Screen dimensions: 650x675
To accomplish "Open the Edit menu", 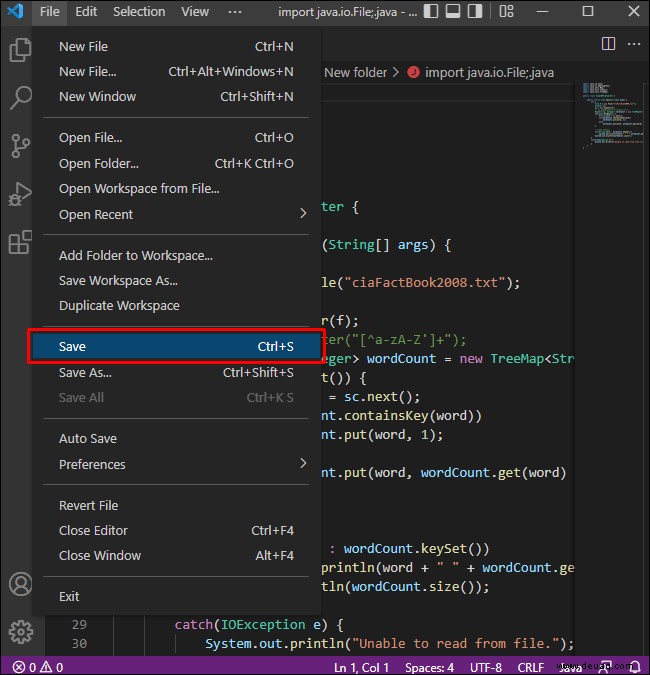I will pyautogui.click(x=86, y=11).
